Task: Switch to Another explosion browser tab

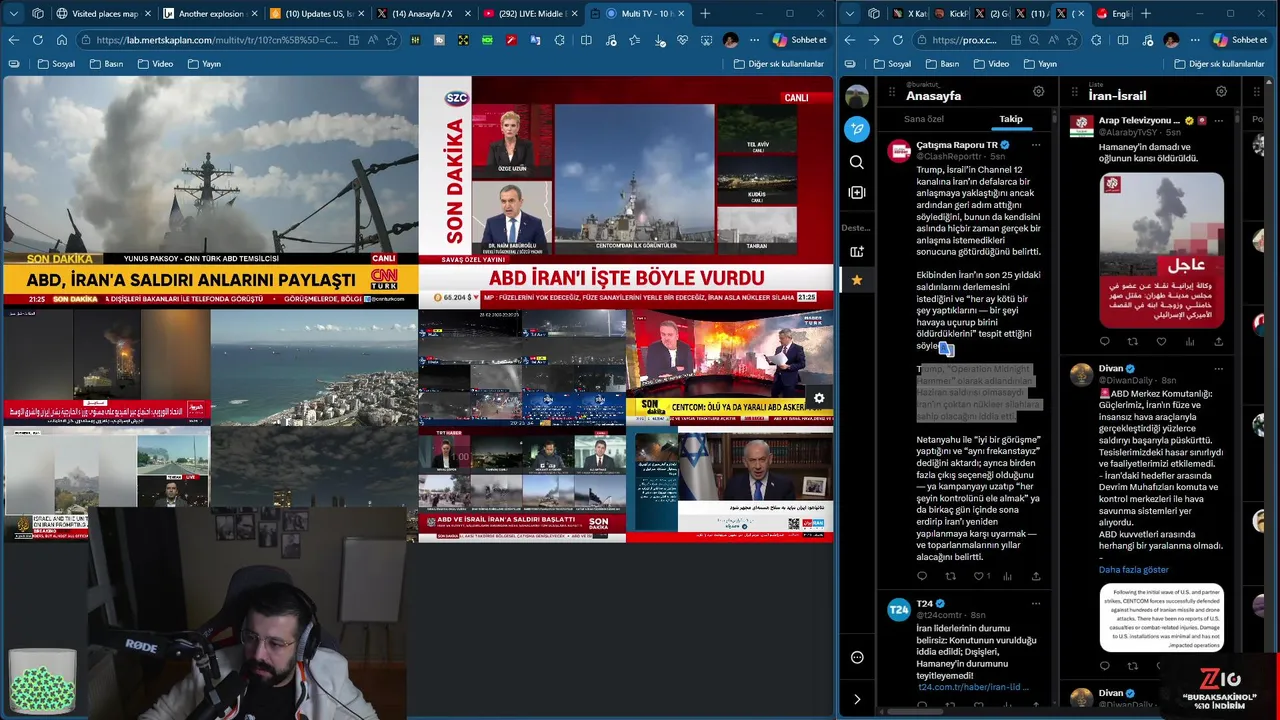Action: point(208,13)
